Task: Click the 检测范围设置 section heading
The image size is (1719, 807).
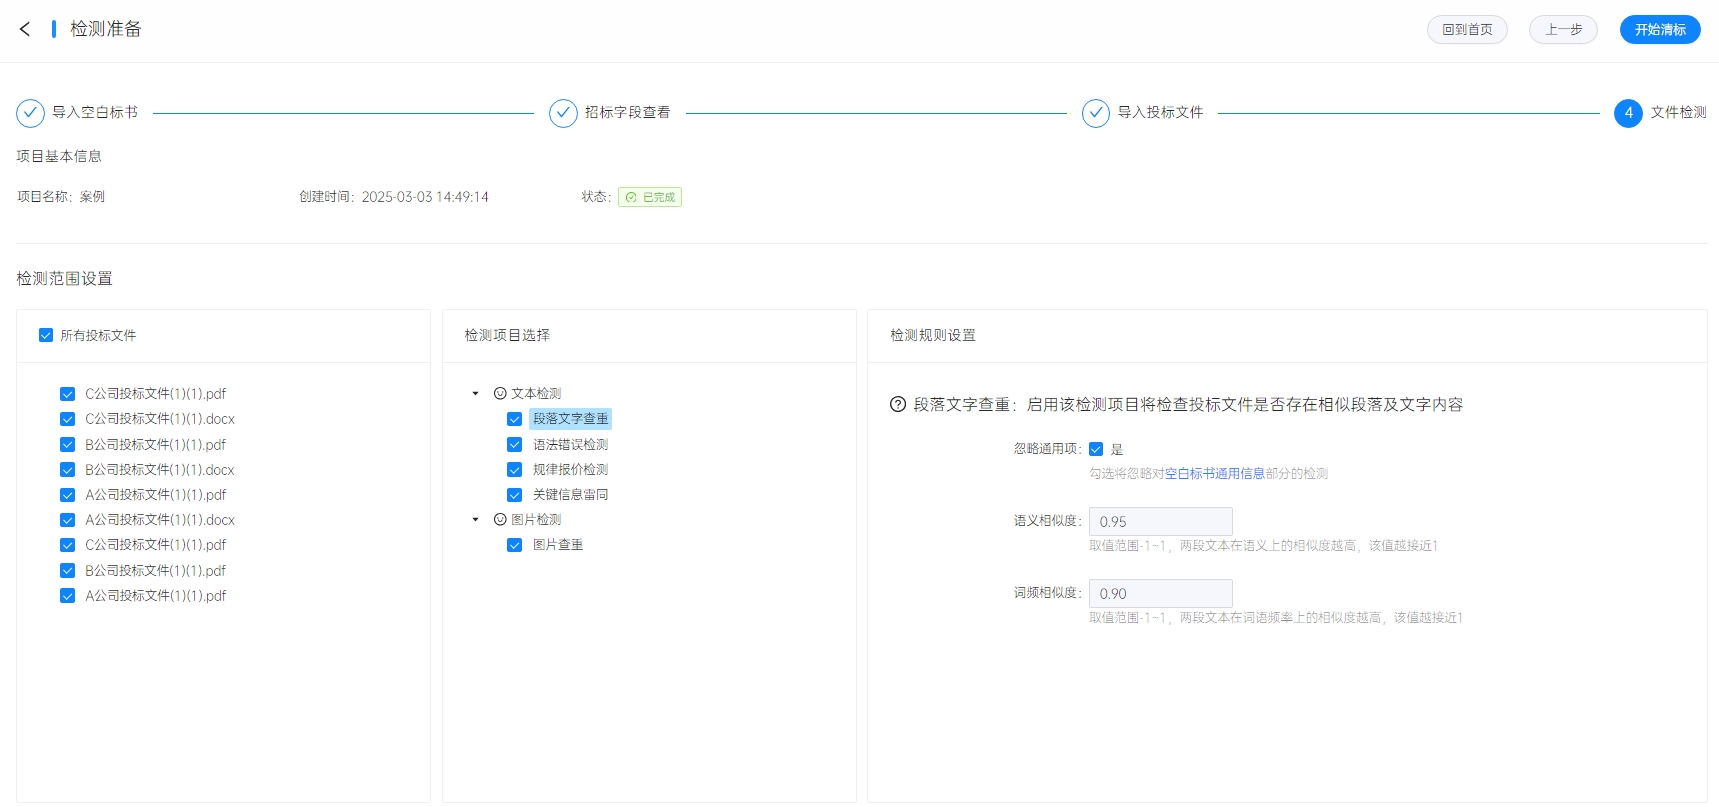Action: click(x=64, y=279)
